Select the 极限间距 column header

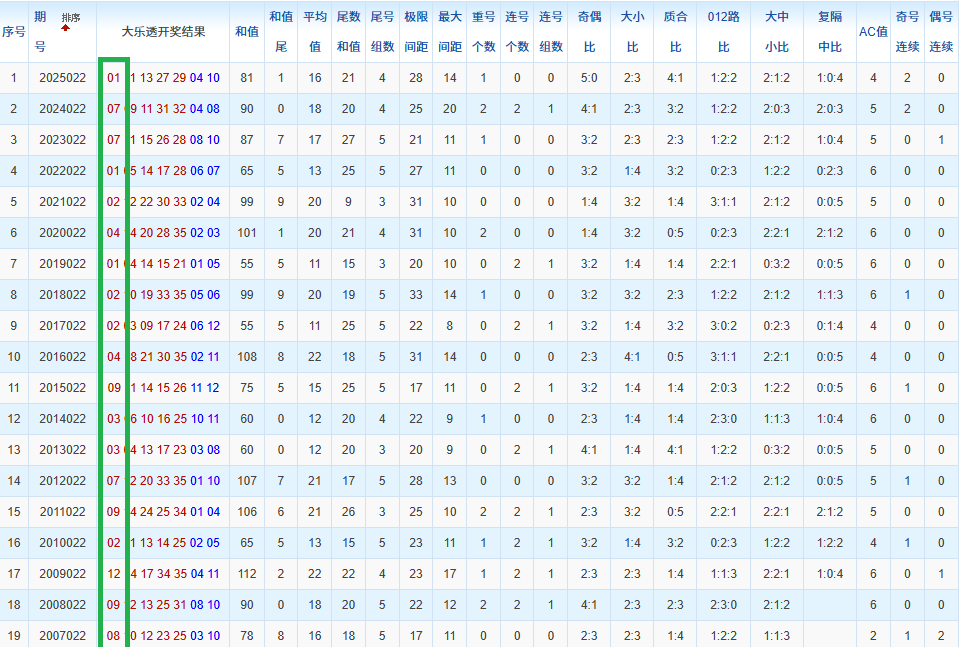[x=416, y=31]
